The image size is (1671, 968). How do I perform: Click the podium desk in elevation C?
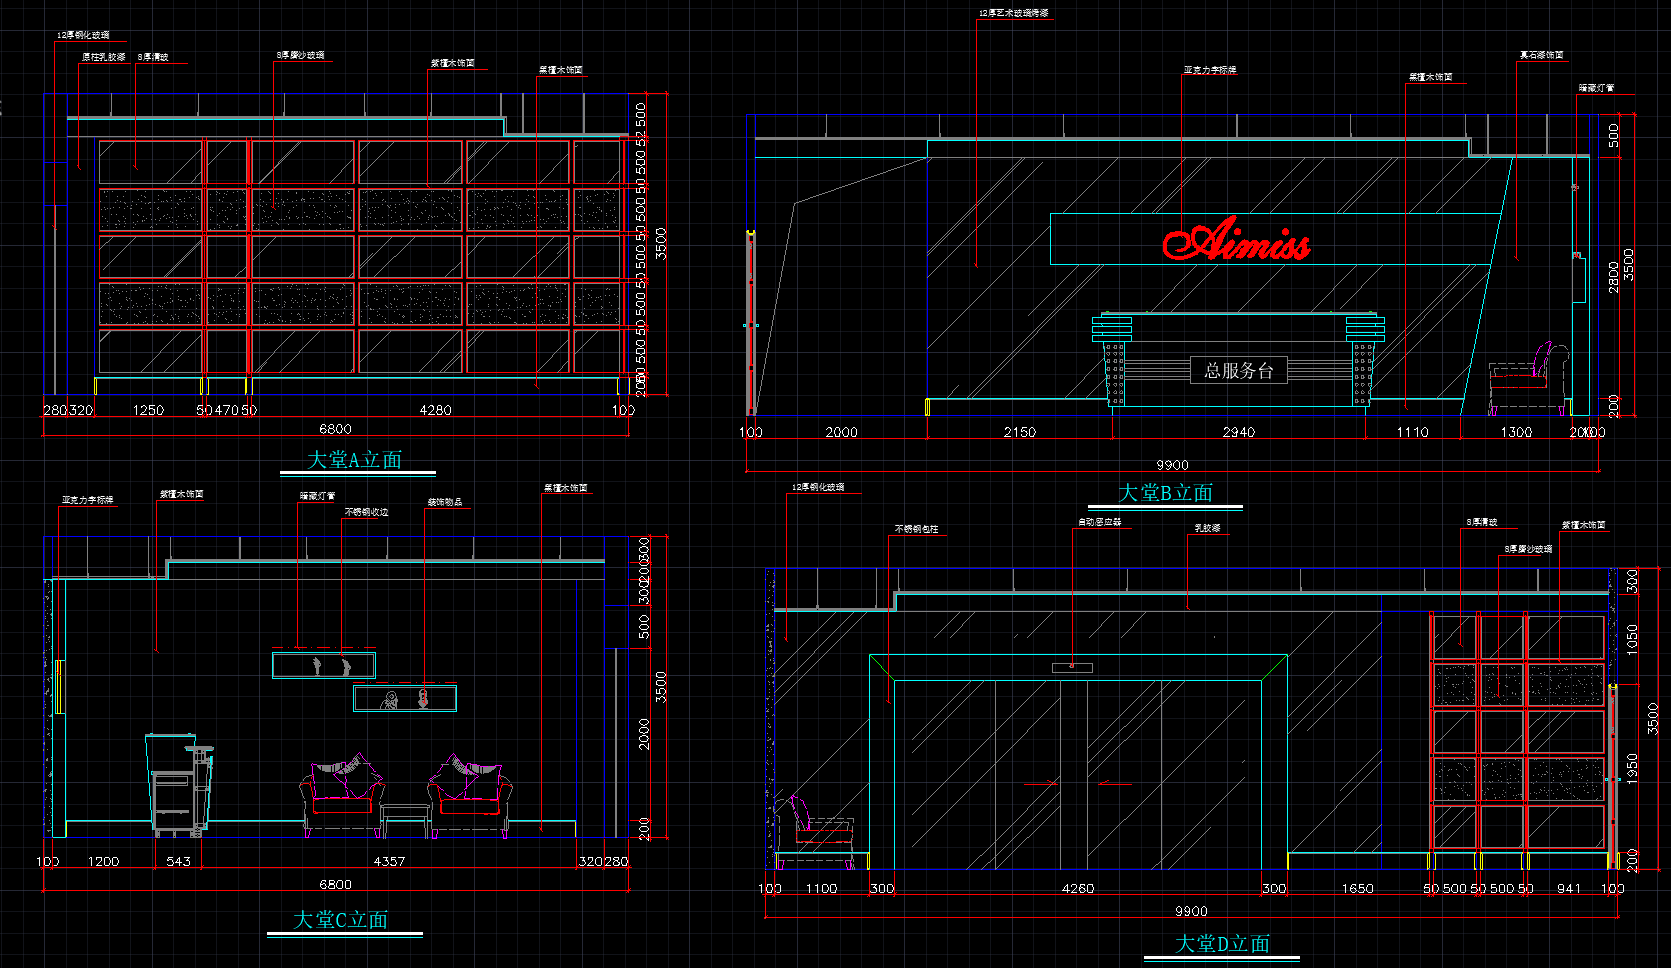tap(178, 782)
